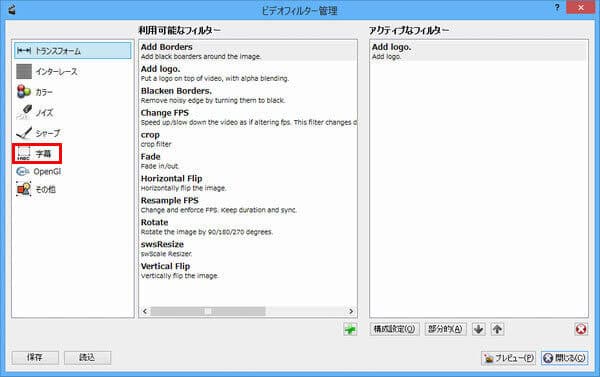
Task: Select the インターレース category icon
Action: coord(24,71)
